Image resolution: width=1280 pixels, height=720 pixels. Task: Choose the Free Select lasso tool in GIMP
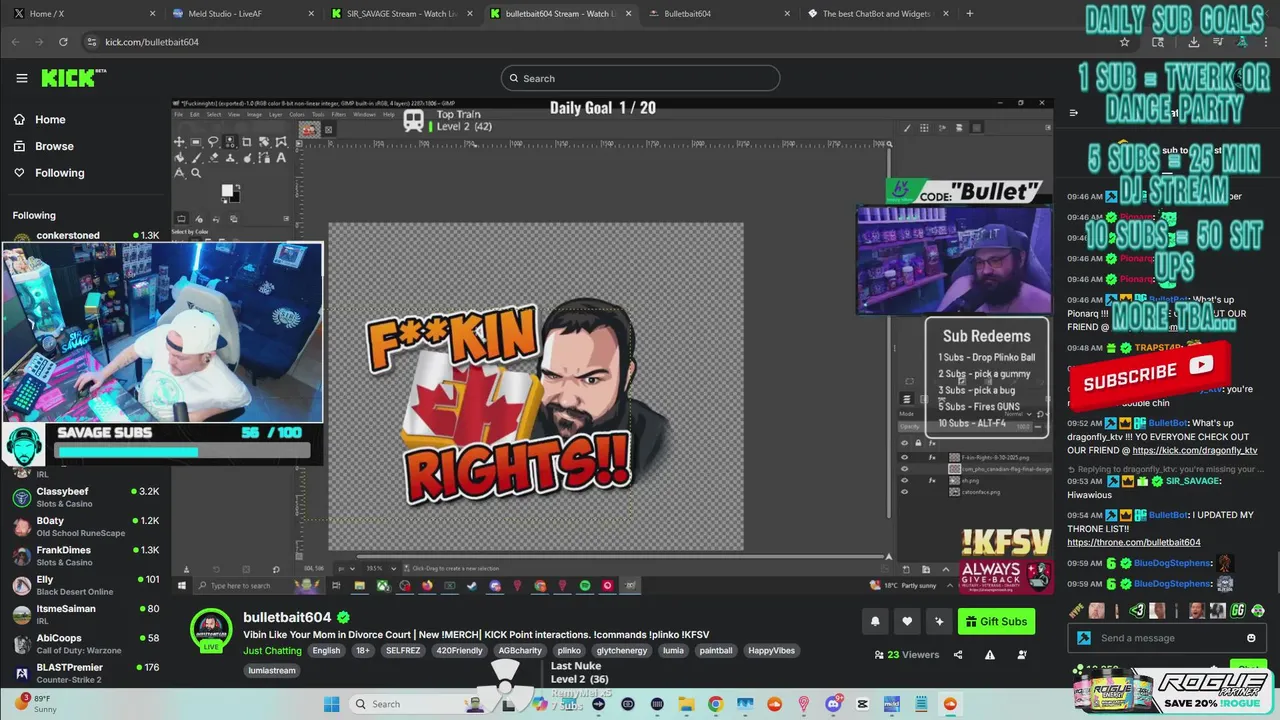coord(213,142)
